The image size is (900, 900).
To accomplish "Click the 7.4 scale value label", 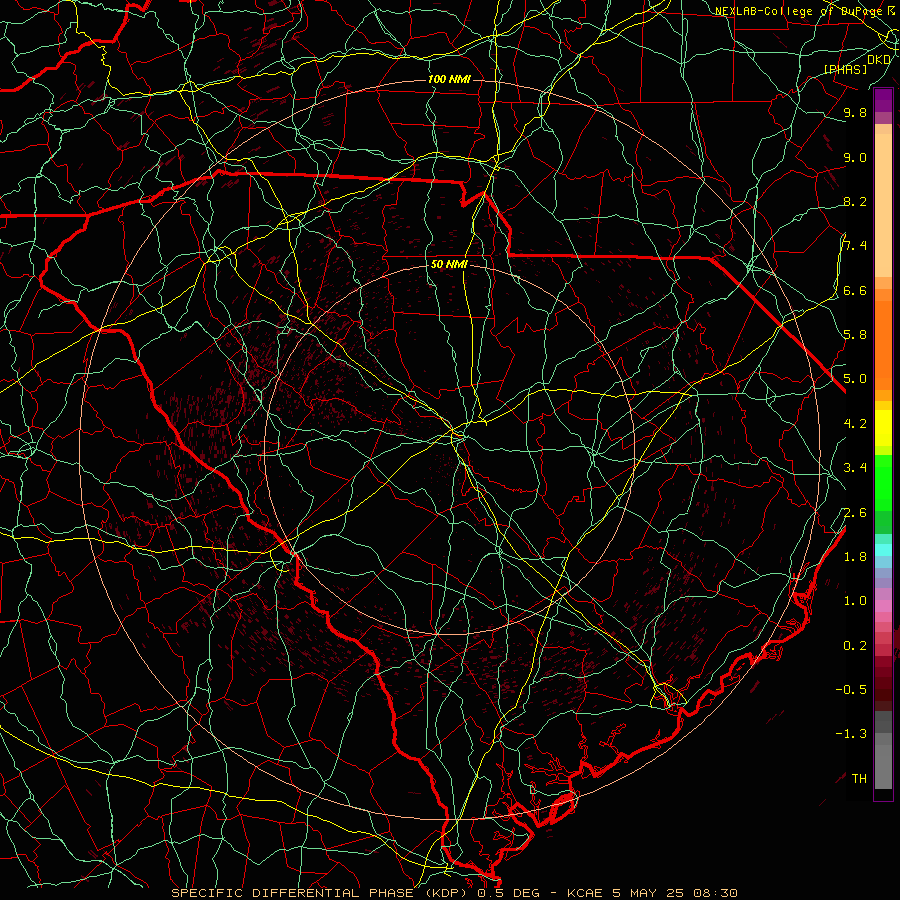I will pyautogui.click(x=855, y=246).
